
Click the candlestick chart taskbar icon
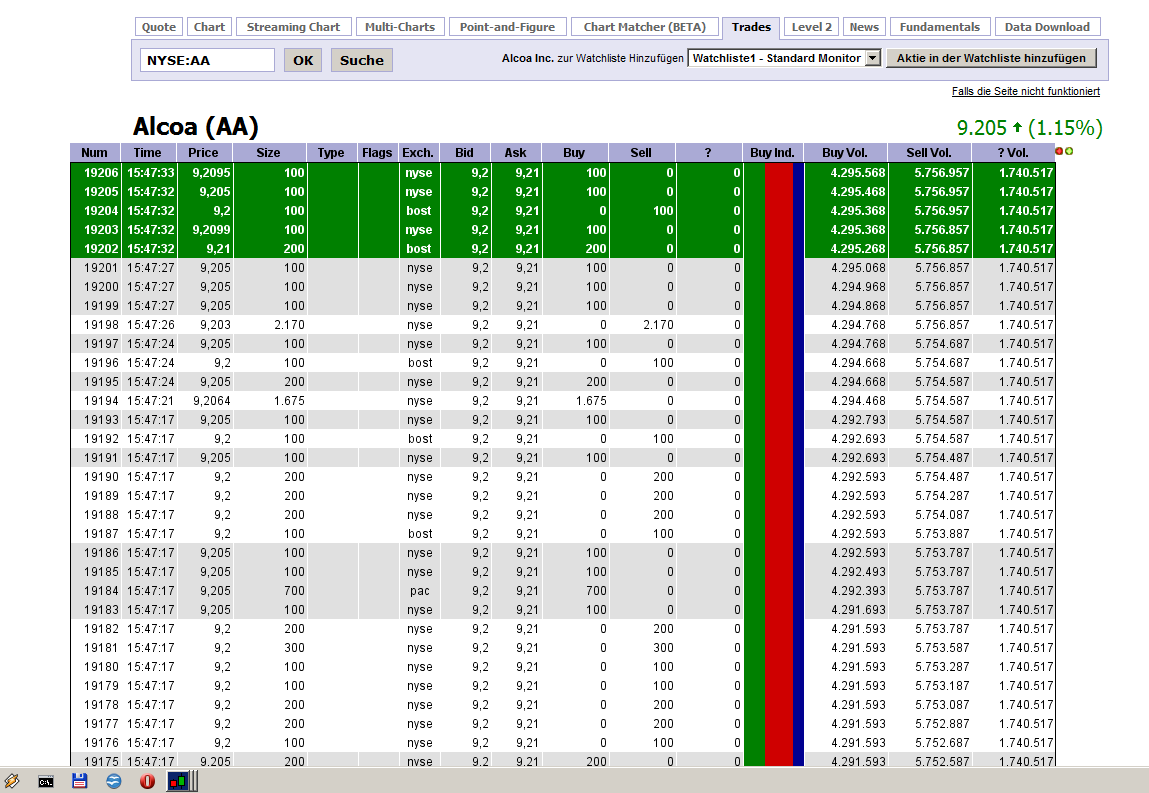coord(178,781)
